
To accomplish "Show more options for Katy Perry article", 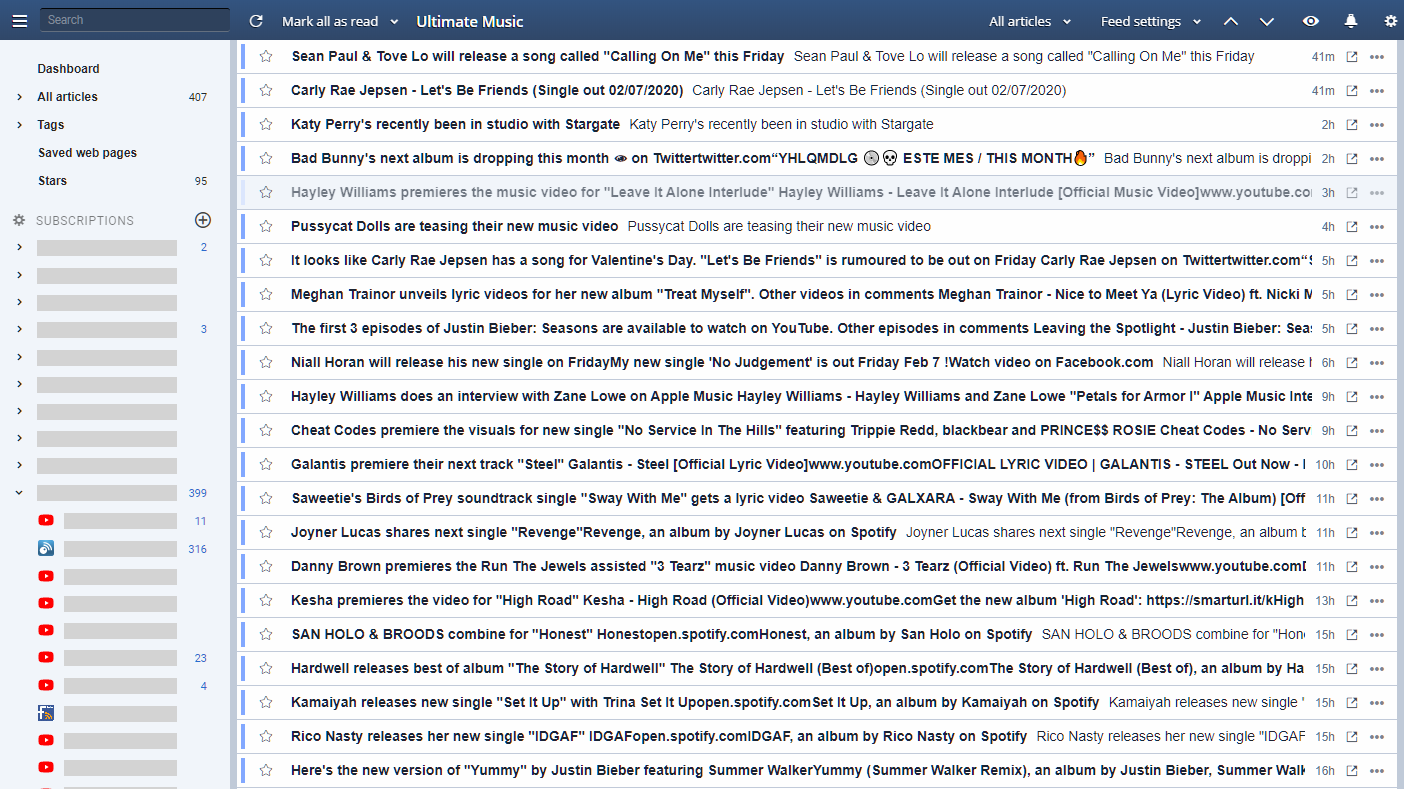I will pos(1377,124).
